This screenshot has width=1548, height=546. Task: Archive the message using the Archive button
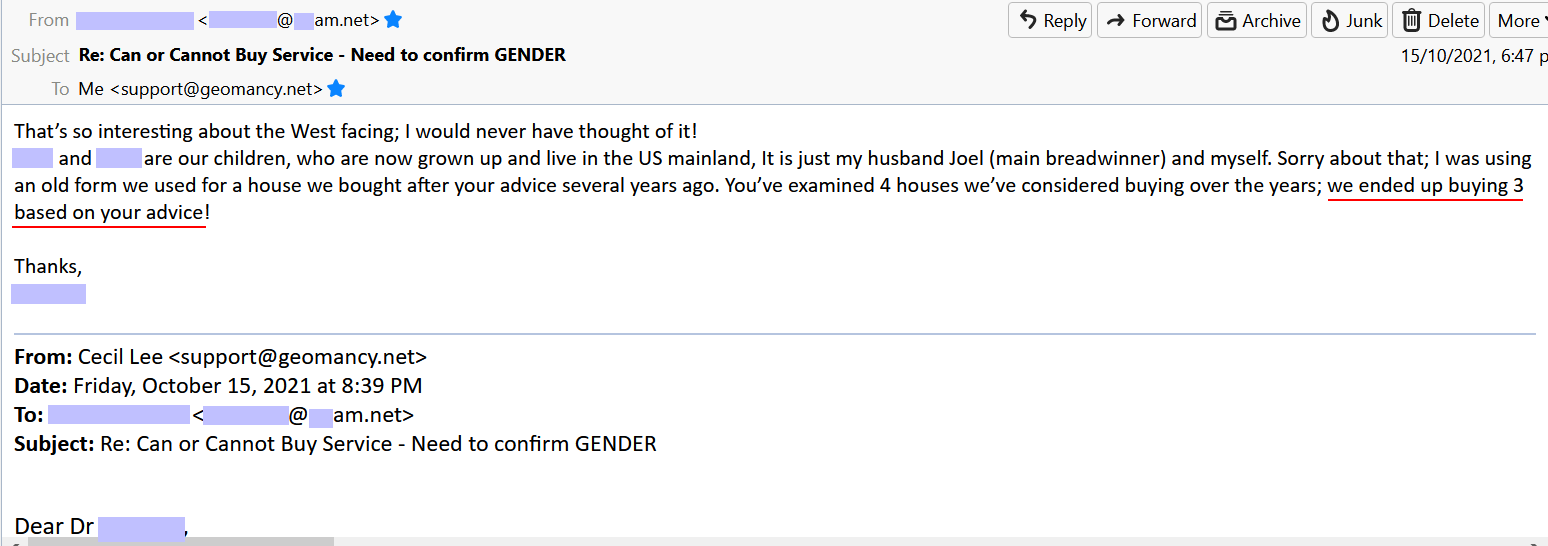(x=1258, y=21)
